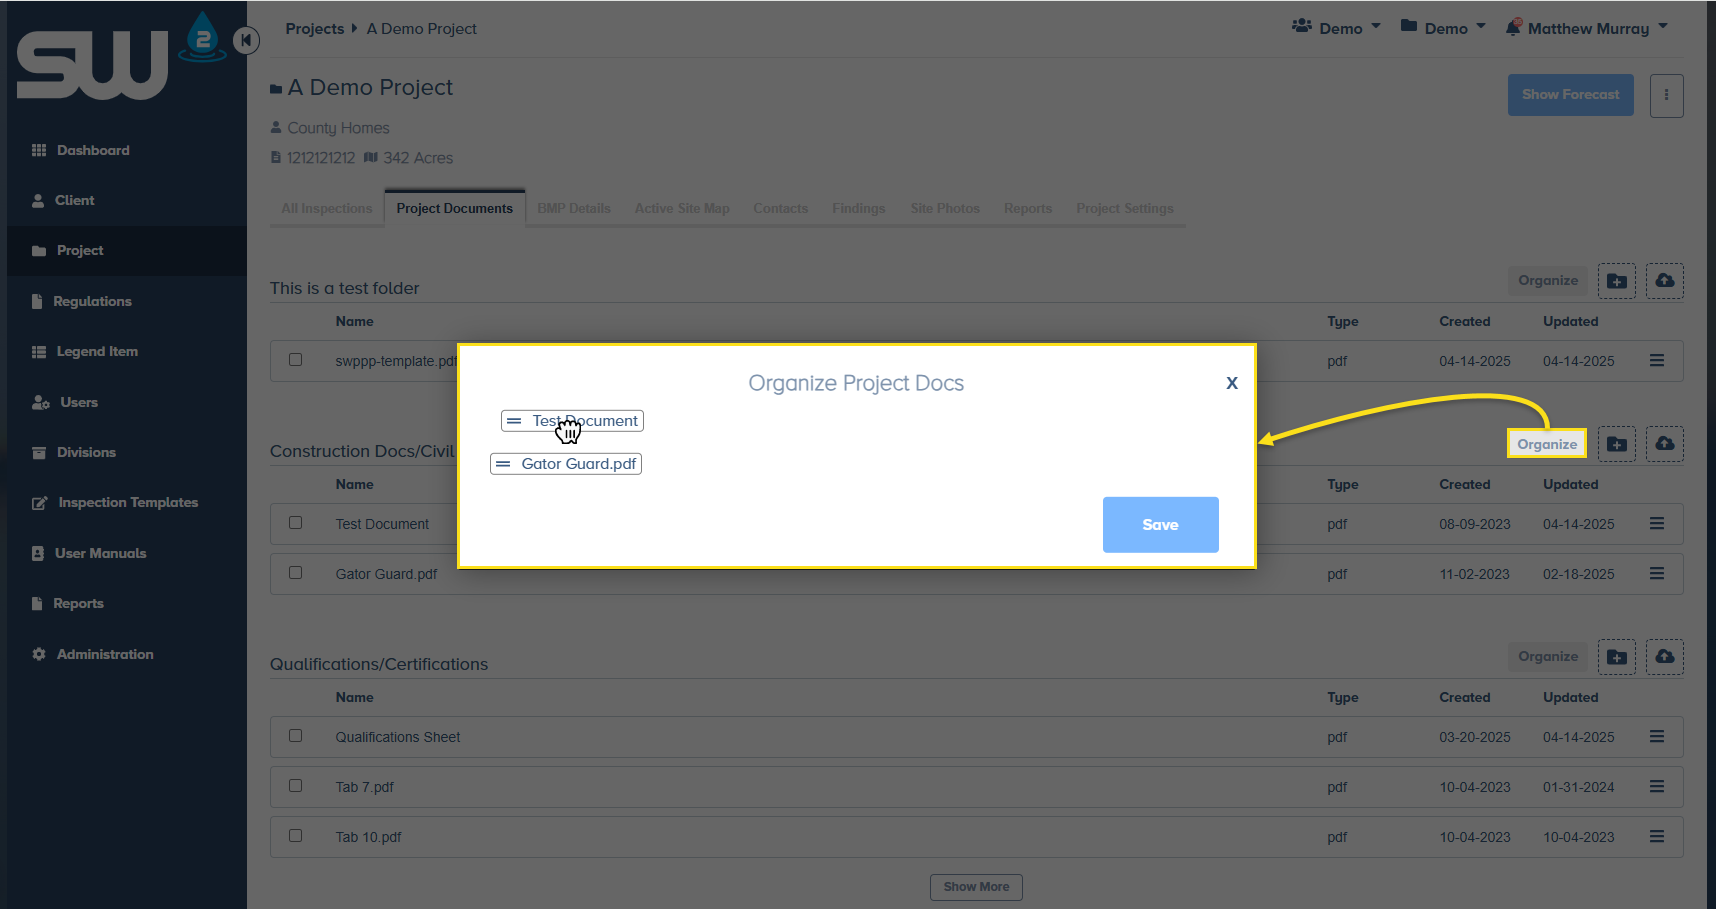Click the Show More button
1716x909 pixels.
coord(976,887)
